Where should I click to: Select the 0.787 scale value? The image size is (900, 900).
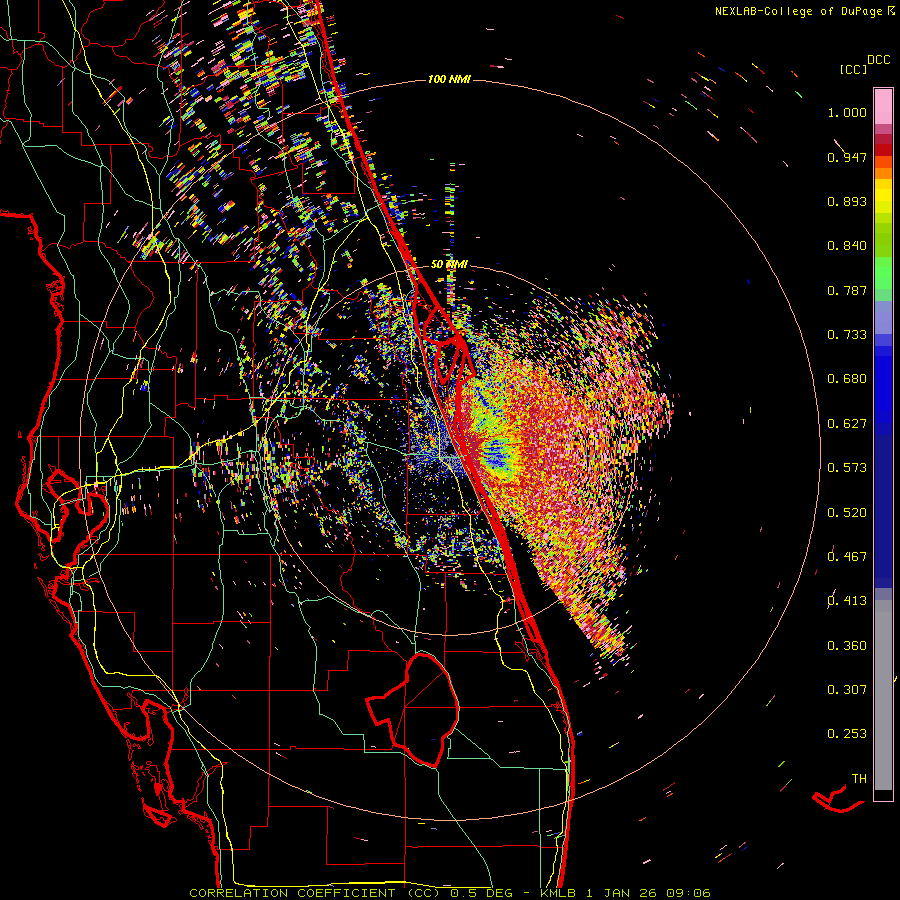[x=847, y=290]
